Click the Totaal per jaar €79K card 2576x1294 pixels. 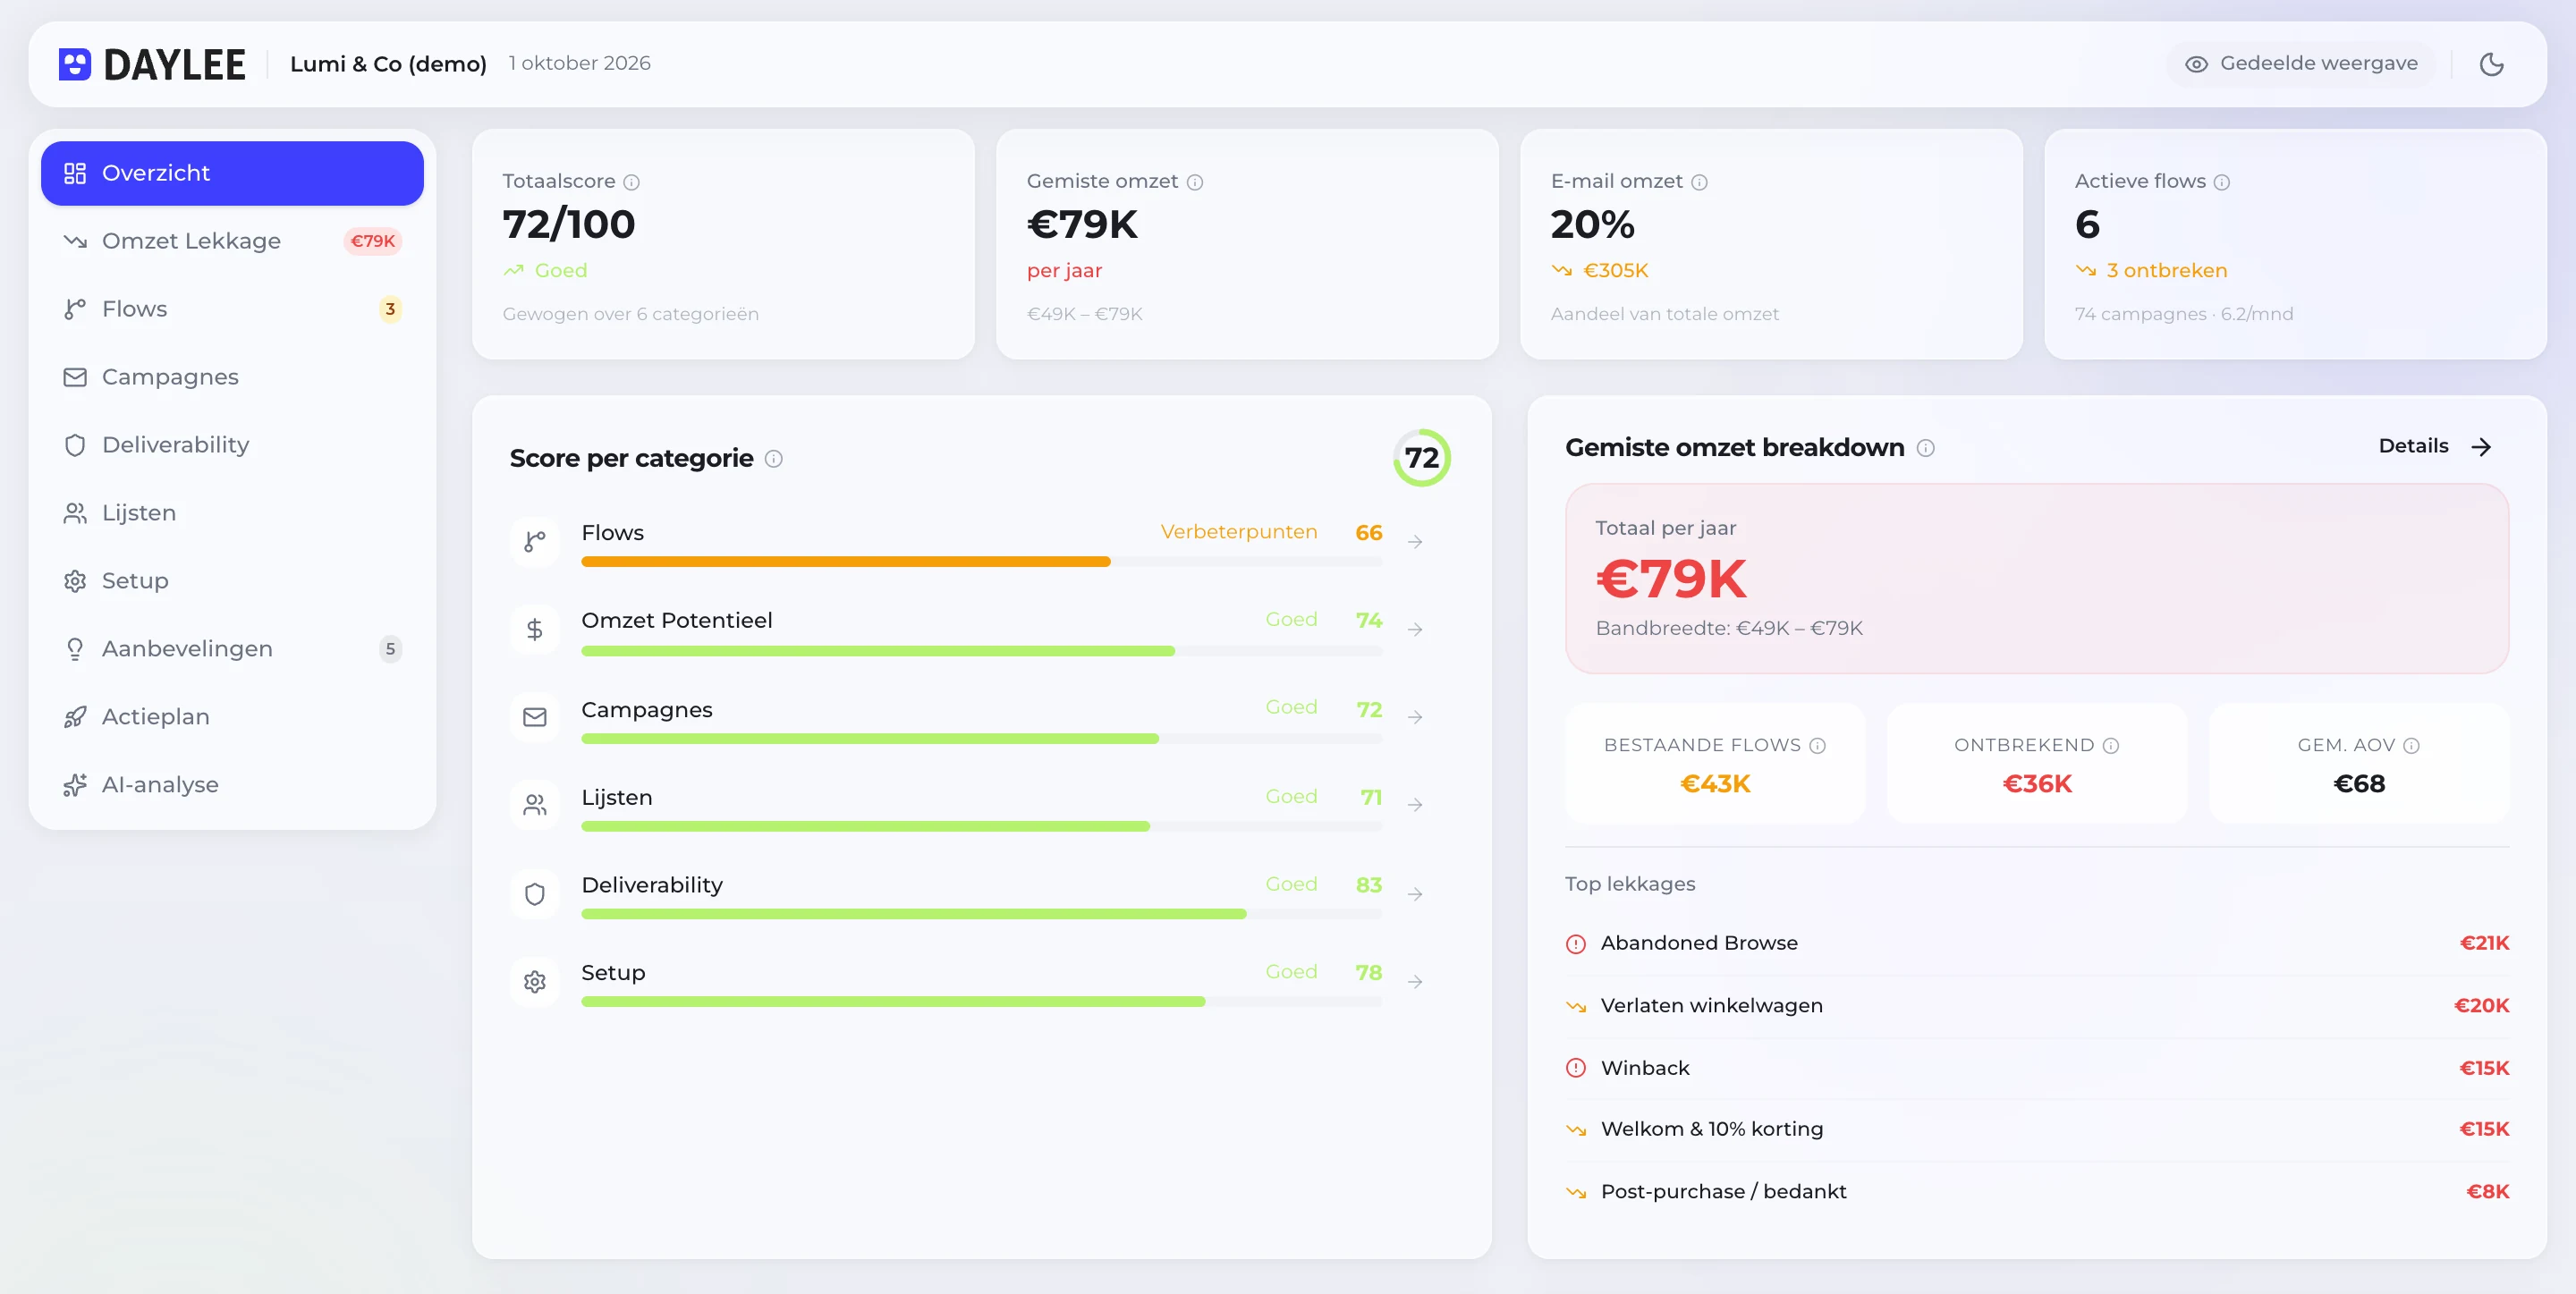click(2037, 579)
